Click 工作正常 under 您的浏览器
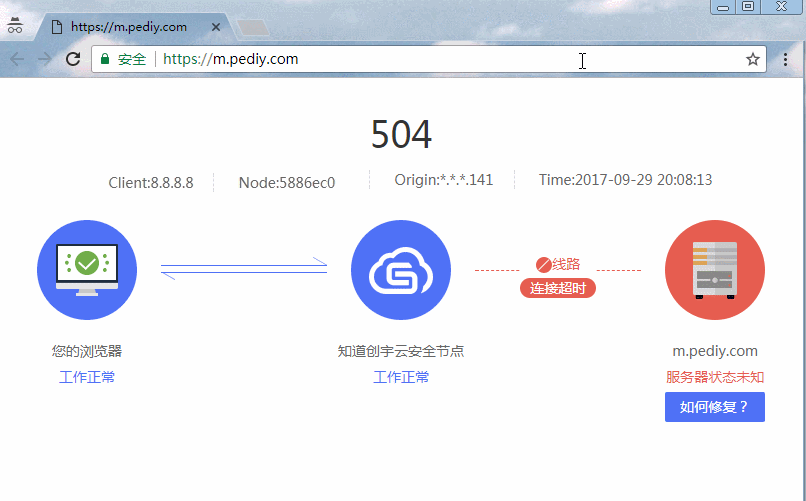Image resolution: width=806 pixels, height=501 pixels. (x=87, y=377)
